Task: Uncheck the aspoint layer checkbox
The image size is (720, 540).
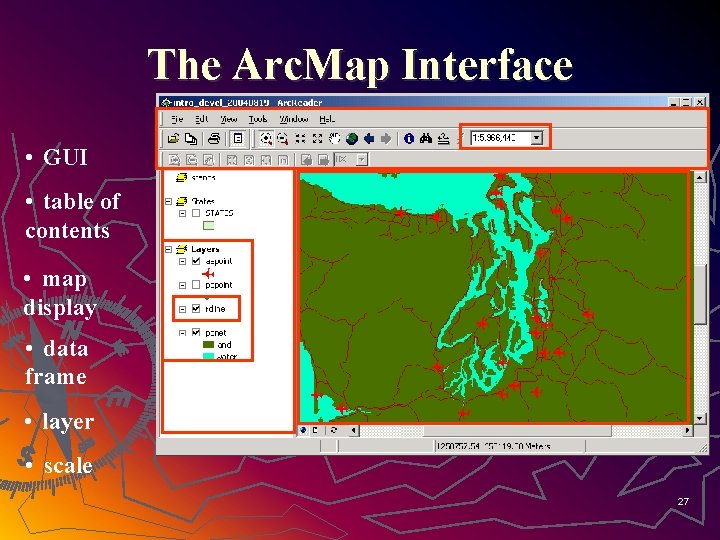Action: coord(196,261)
